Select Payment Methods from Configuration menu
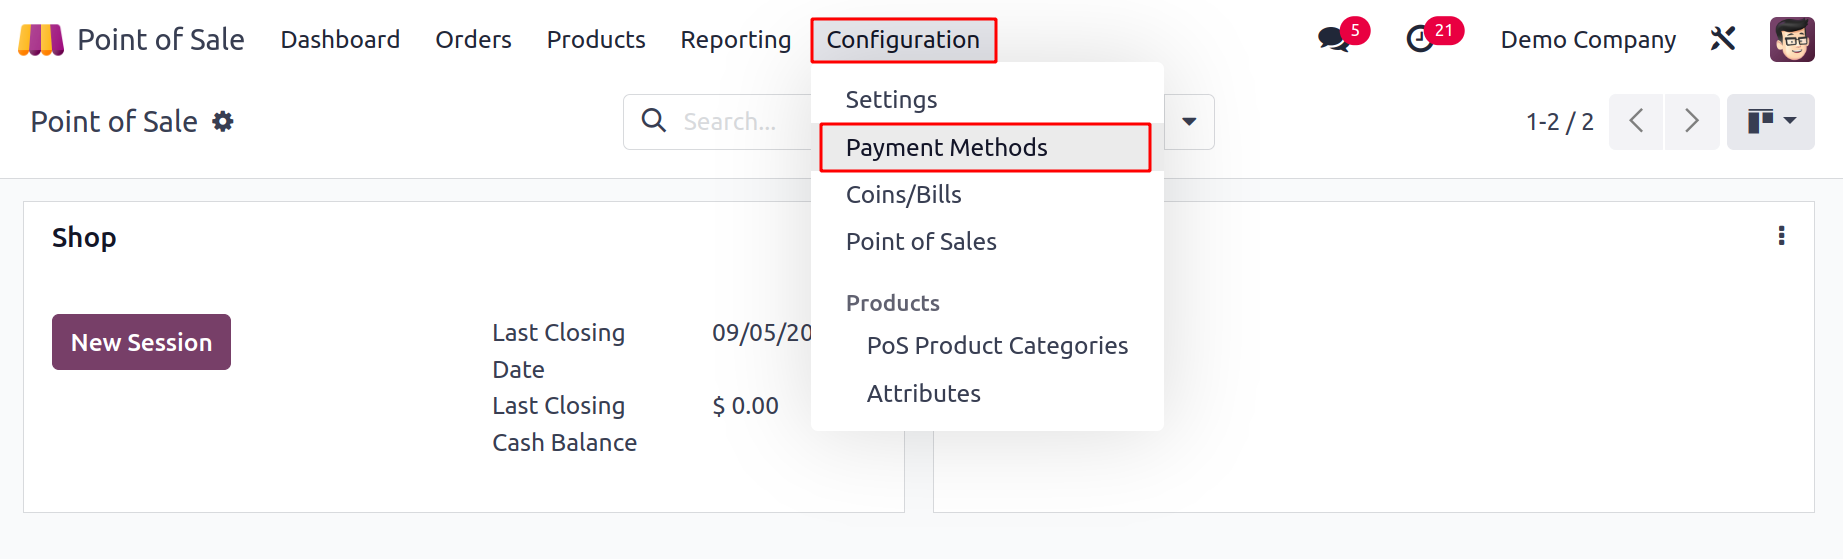The image size is (1843, 559). [946, 148]
